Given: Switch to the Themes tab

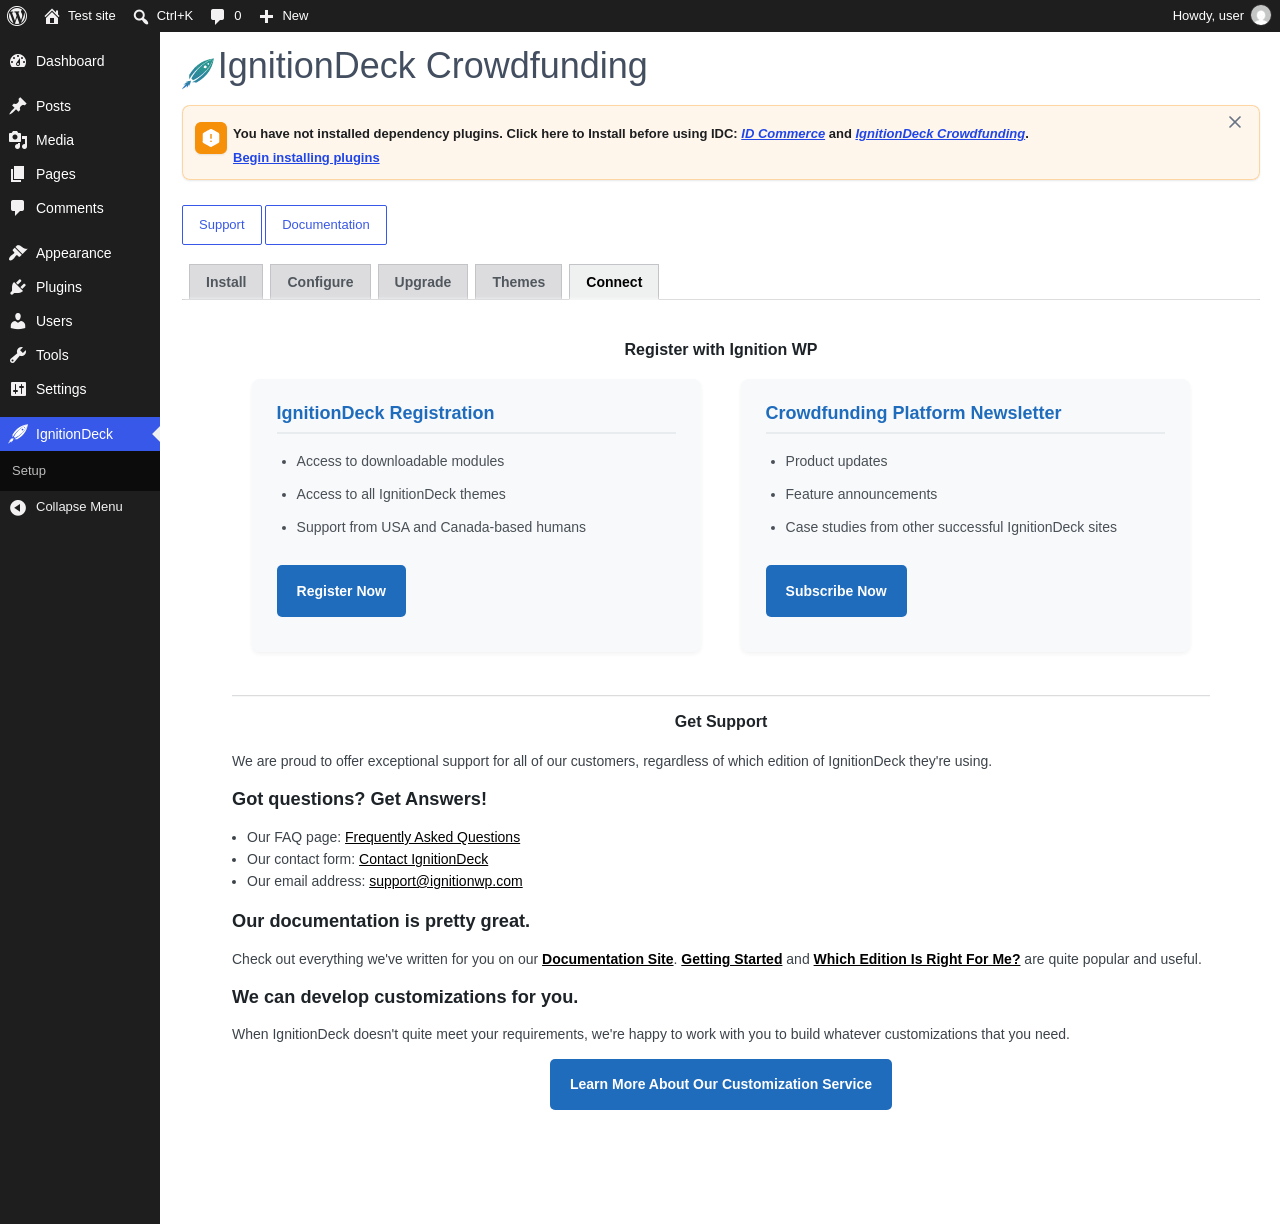Looking at the screenshot, I should pos(518,282).
